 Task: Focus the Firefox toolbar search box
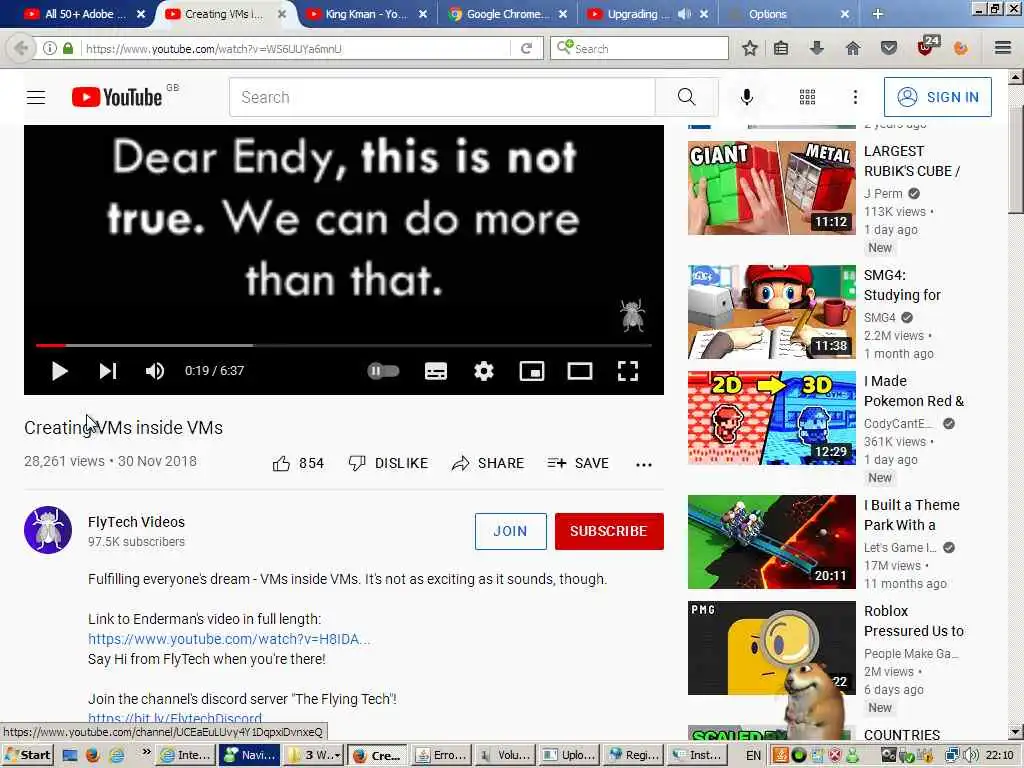tap(639, 48)
